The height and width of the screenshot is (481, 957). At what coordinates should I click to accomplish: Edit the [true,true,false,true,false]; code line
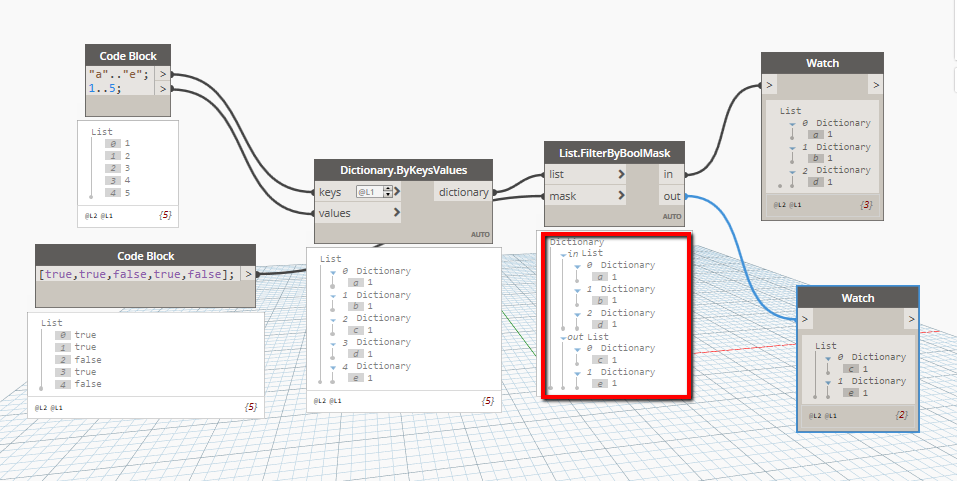137,275
